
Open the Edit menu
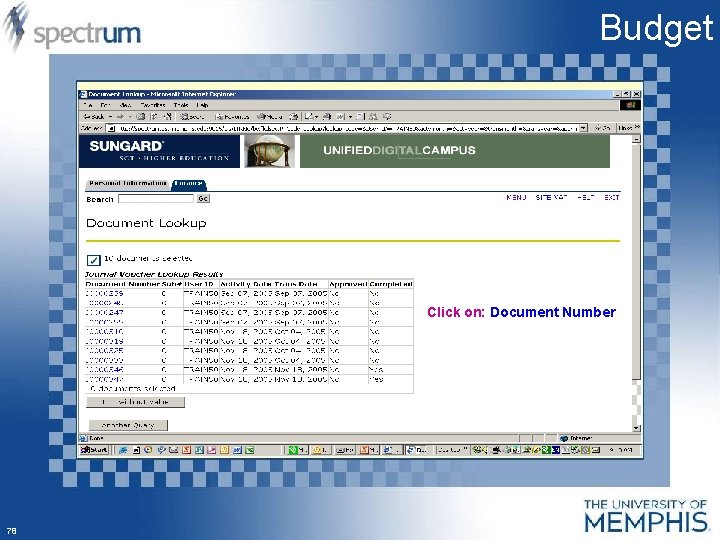pos(105,105)
